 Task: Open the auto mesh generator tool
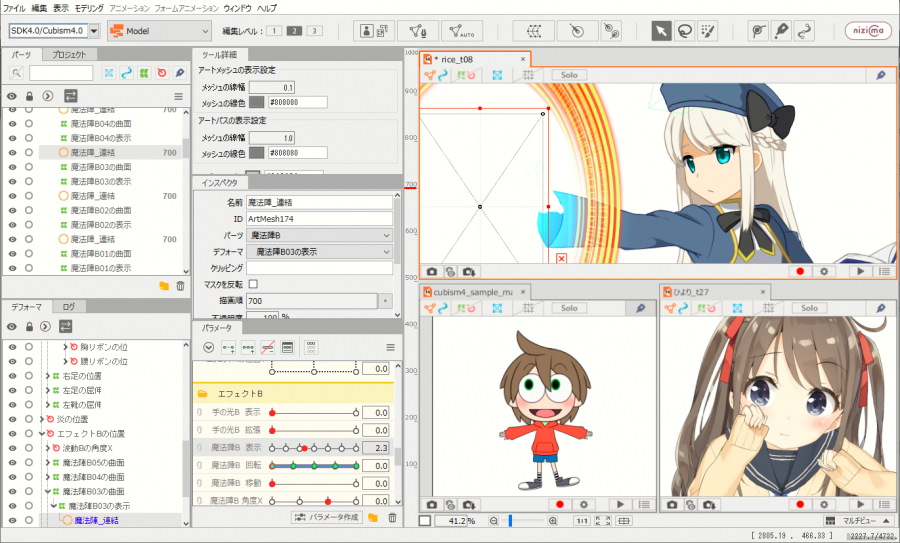[x=461, y=30]
